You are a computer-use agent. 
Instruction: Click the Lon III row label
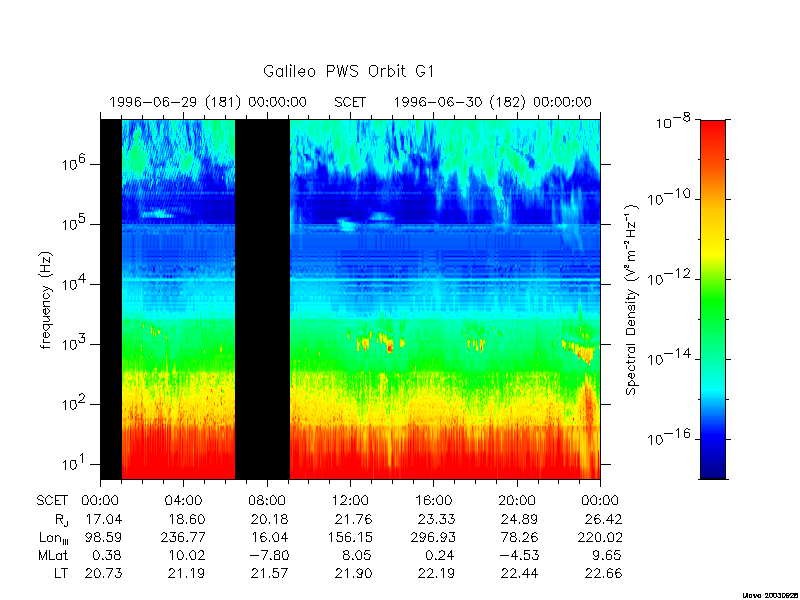click(x=54, y=538)
